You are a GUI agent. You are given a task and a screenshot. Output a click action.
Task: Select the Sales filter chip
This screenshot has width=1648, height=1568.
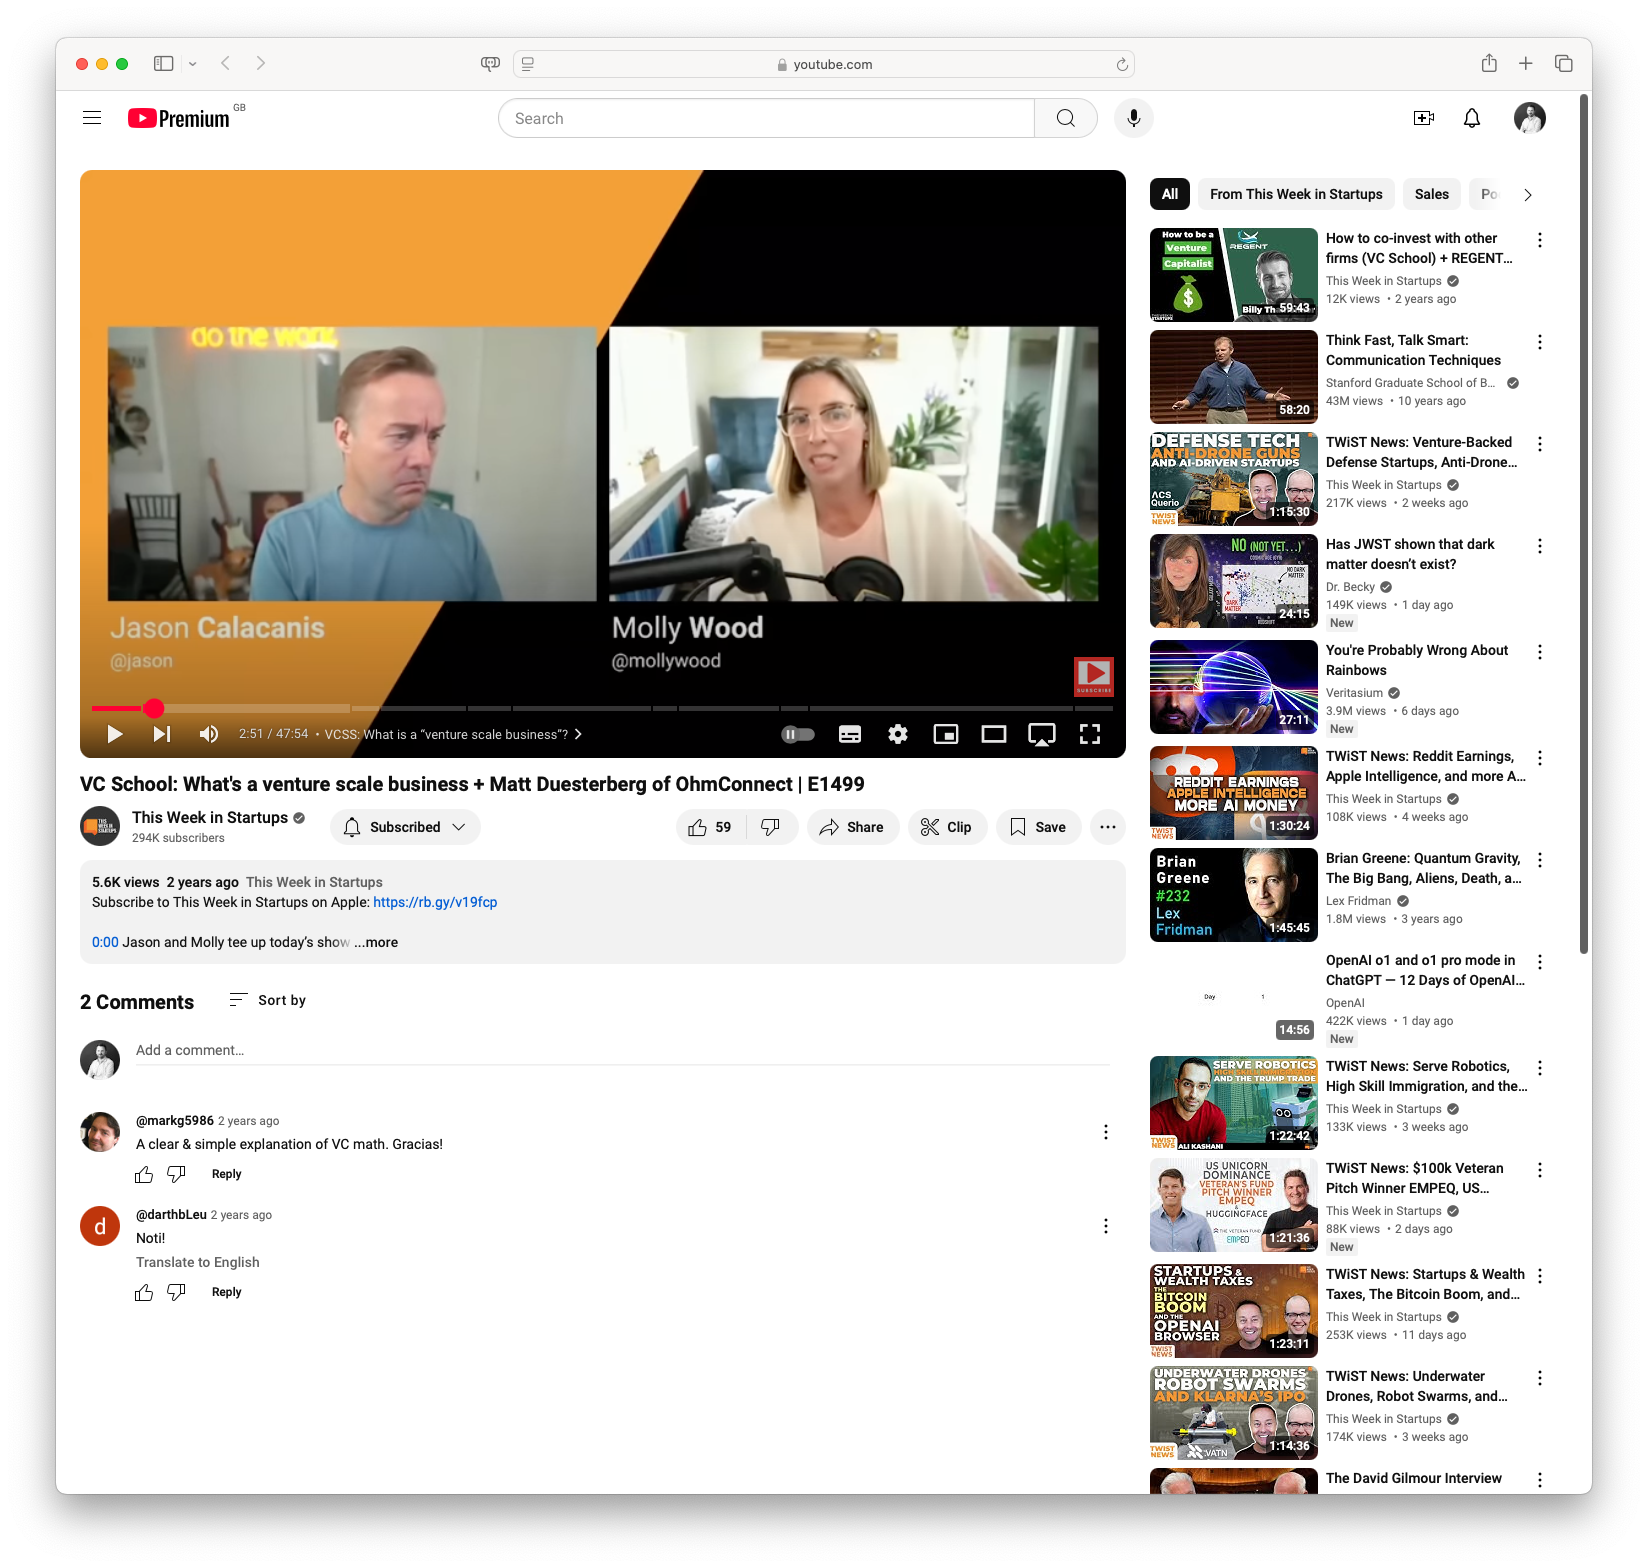[x=1431, y=194]
